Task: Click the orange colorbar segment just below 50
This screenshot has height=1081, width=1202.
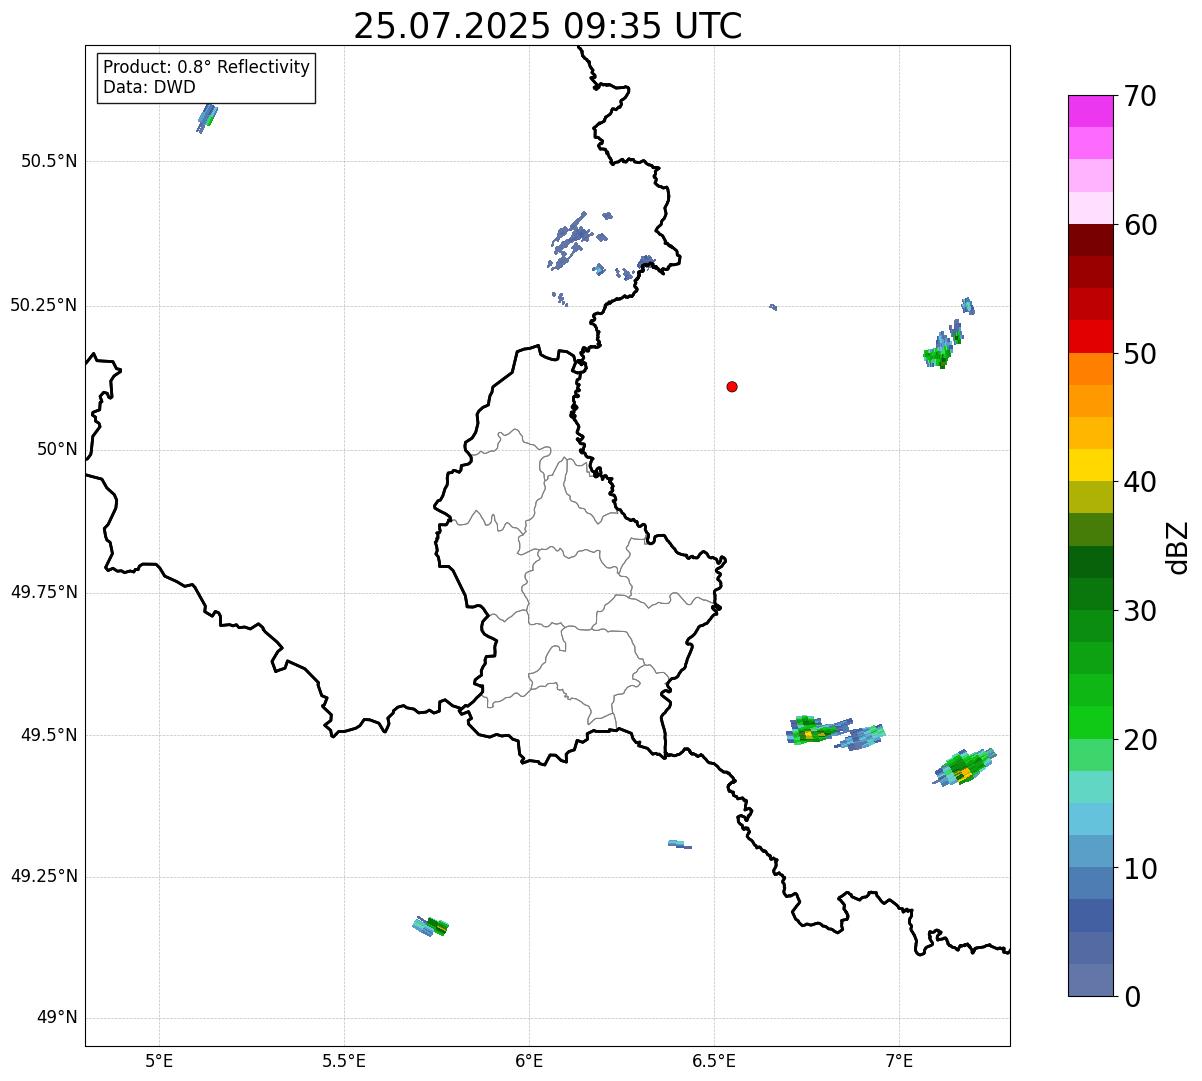Action: (1090, 369)
